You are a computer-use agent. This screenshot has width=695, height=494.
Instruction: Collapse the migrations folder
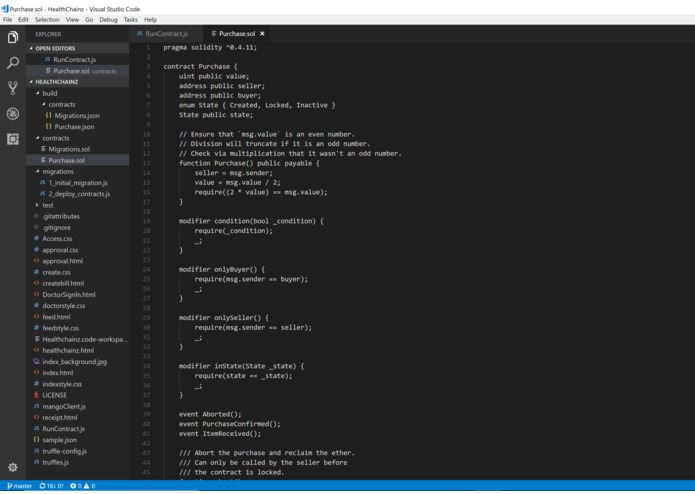(x=78, y=171)
